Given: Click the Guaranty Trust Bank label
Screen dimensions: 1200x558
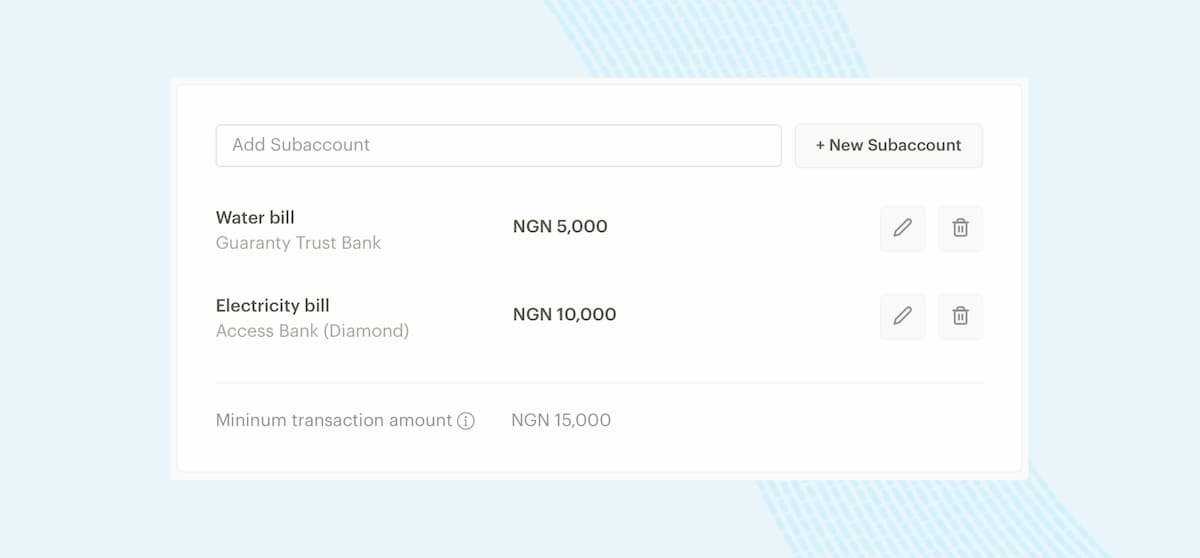Looking at the screenshot, I should (x=298, y=242).
